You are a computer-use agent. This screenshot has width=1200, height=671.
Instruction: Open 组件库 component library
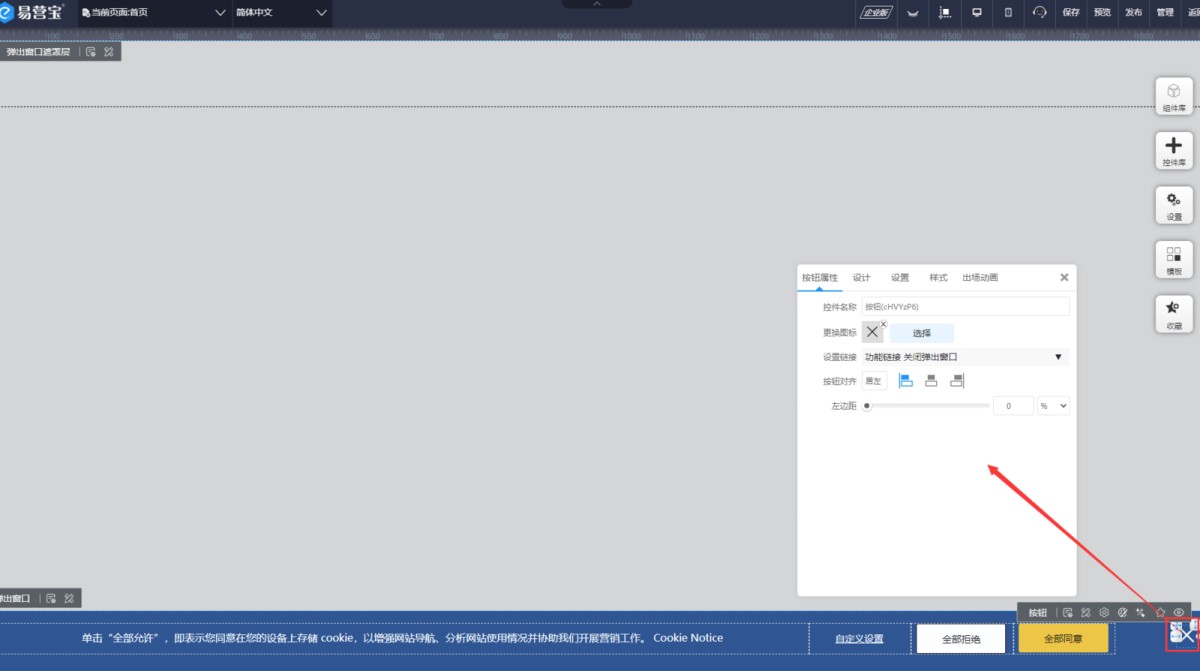tap(1174, 96)
